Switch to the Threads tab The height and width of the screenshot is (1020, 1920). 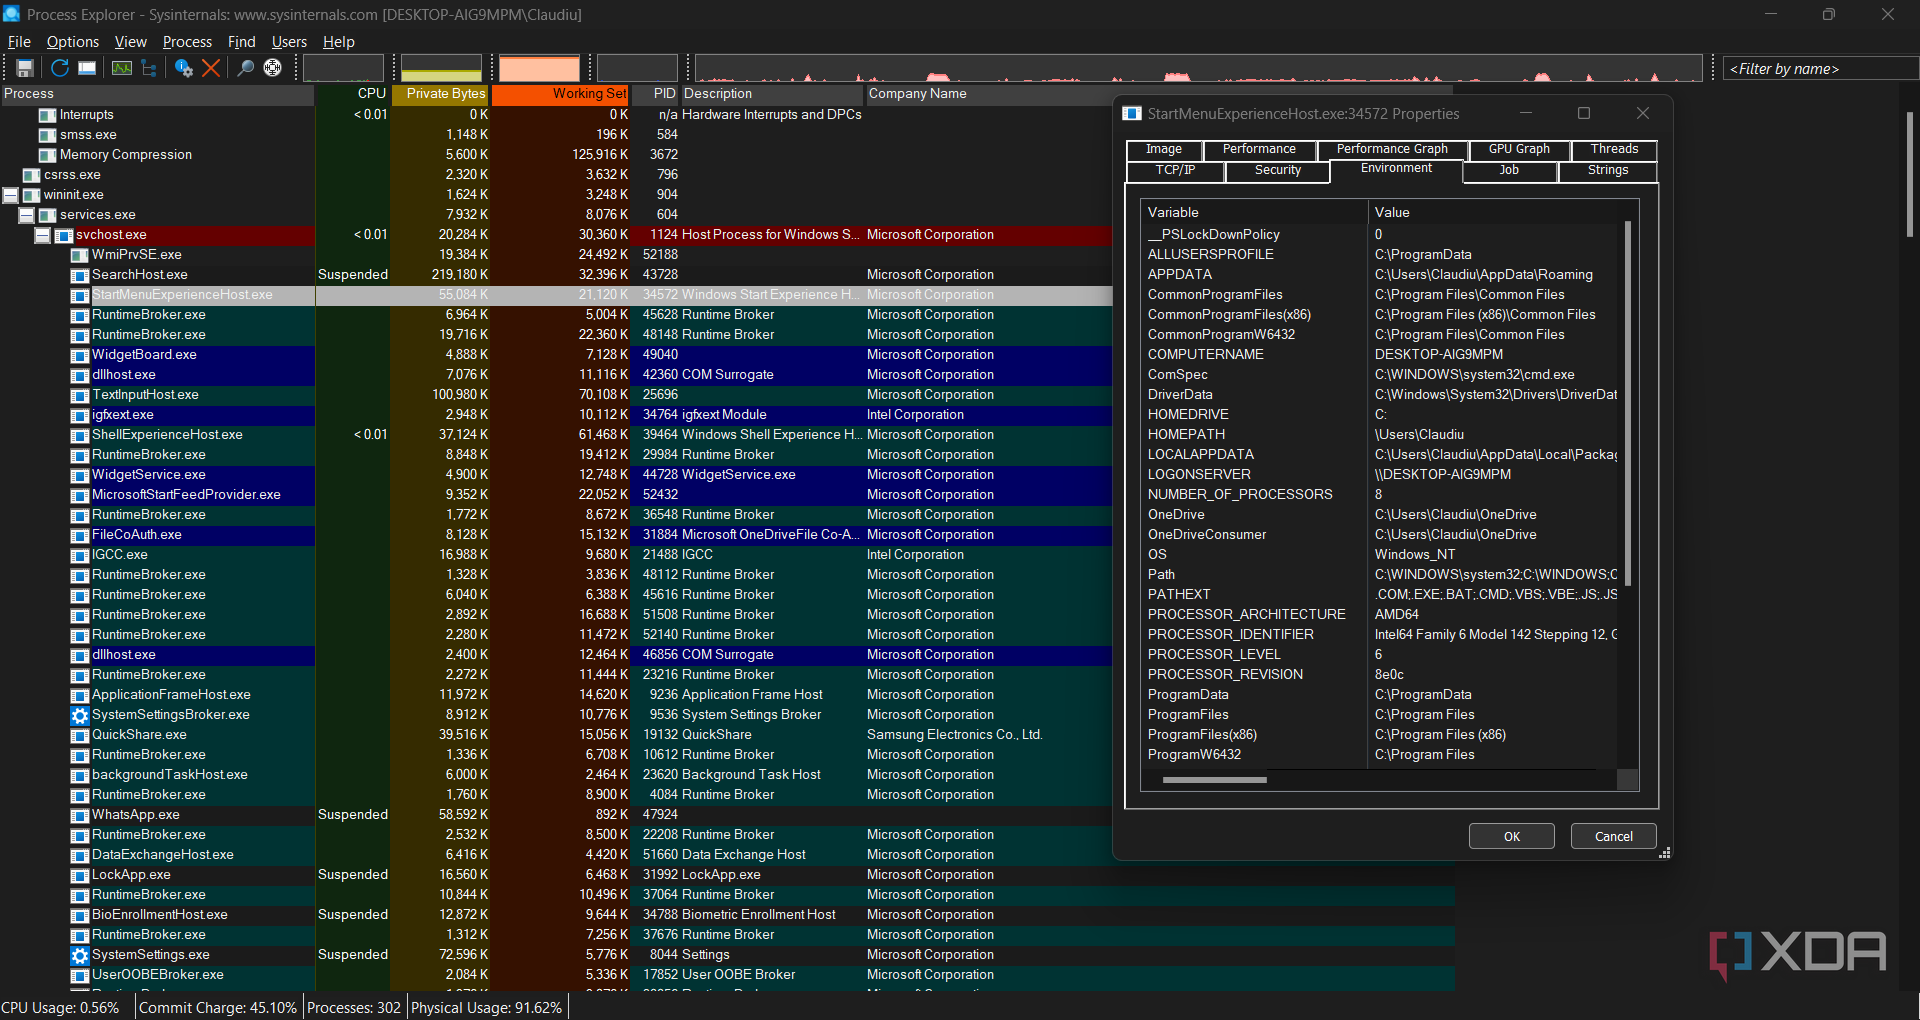(1614, 149)
